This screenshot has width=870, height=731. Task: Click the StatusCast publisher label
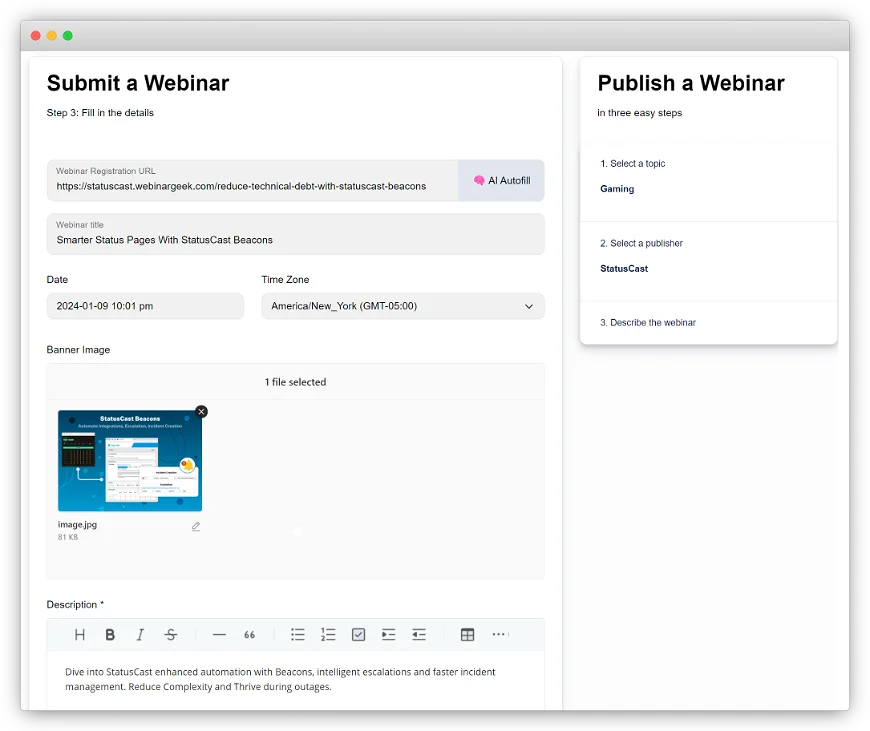[624, 269]
